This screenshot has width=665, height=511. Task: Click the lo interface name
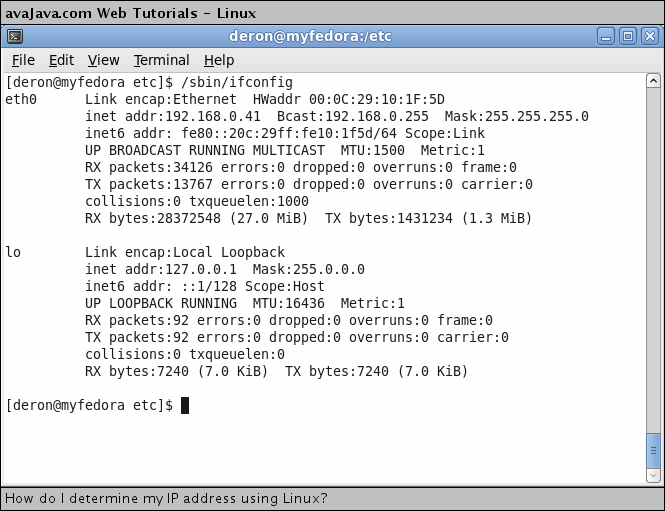coord(13,252)
